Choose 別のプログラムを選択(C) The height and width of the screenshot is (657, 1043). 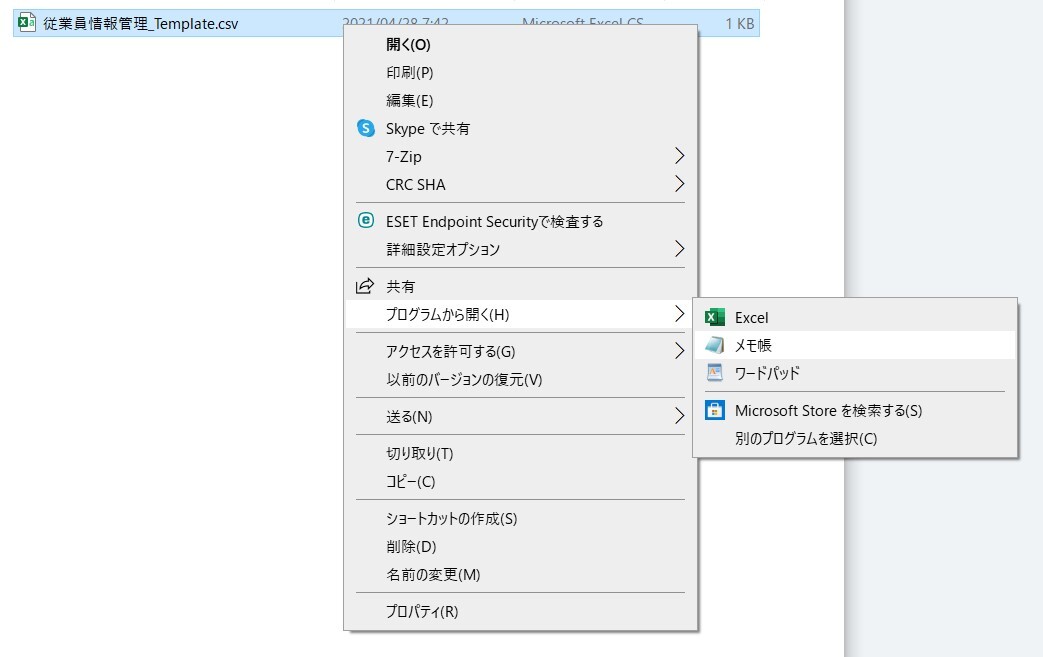coord(805,438)
